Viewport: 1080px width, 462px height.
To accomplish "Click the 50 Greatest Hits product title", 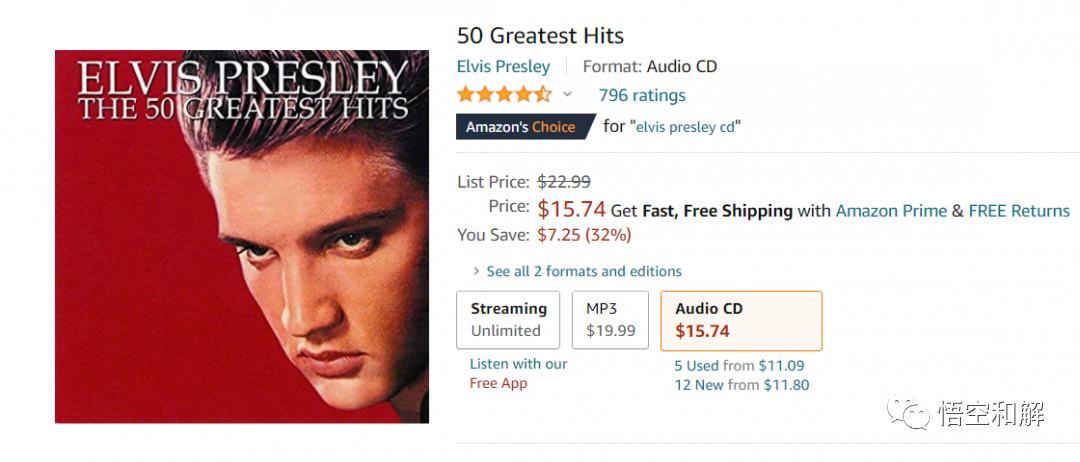I will click(540, 36).
